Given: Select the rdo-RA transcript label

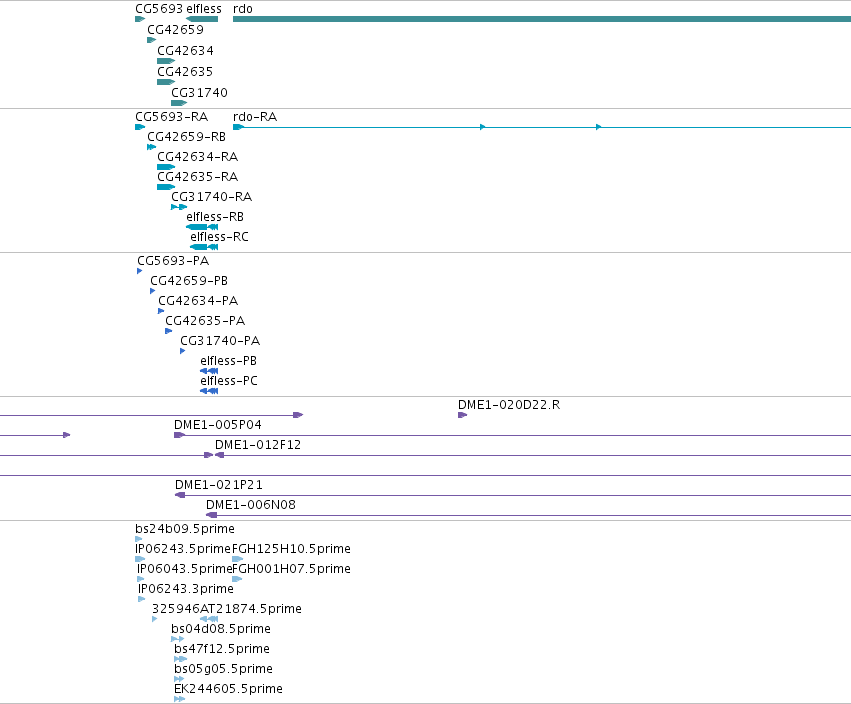Looking at the screenshot, I should point(255,117).
